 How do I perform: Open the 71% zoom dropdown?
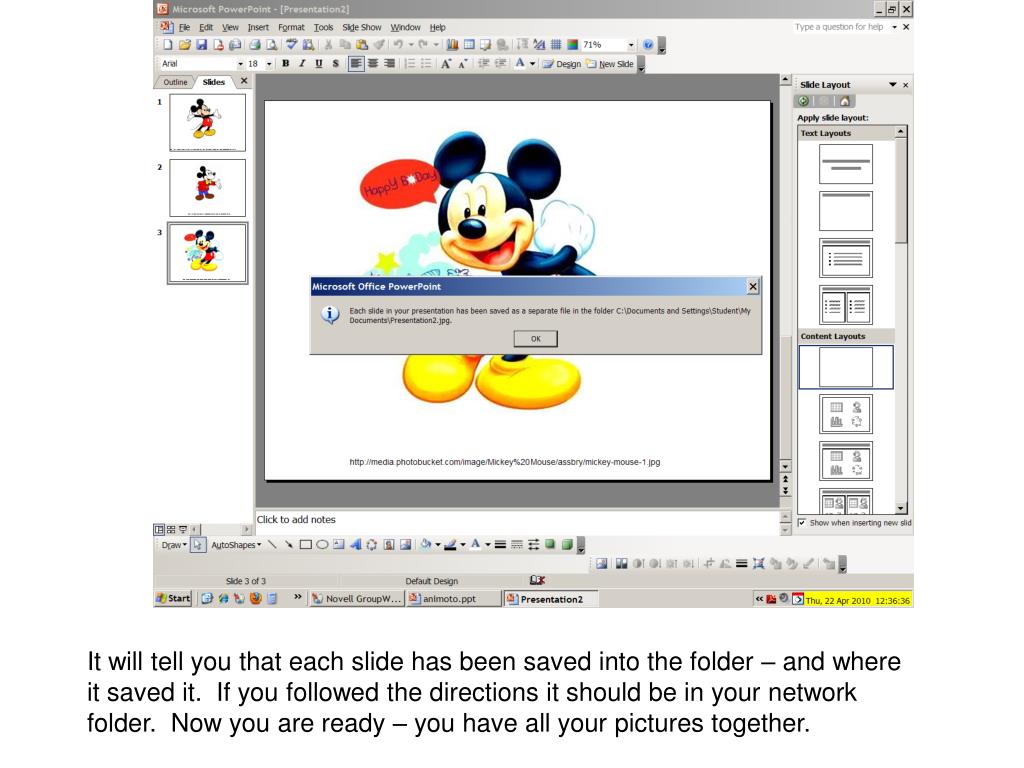(x=631, y=45)
